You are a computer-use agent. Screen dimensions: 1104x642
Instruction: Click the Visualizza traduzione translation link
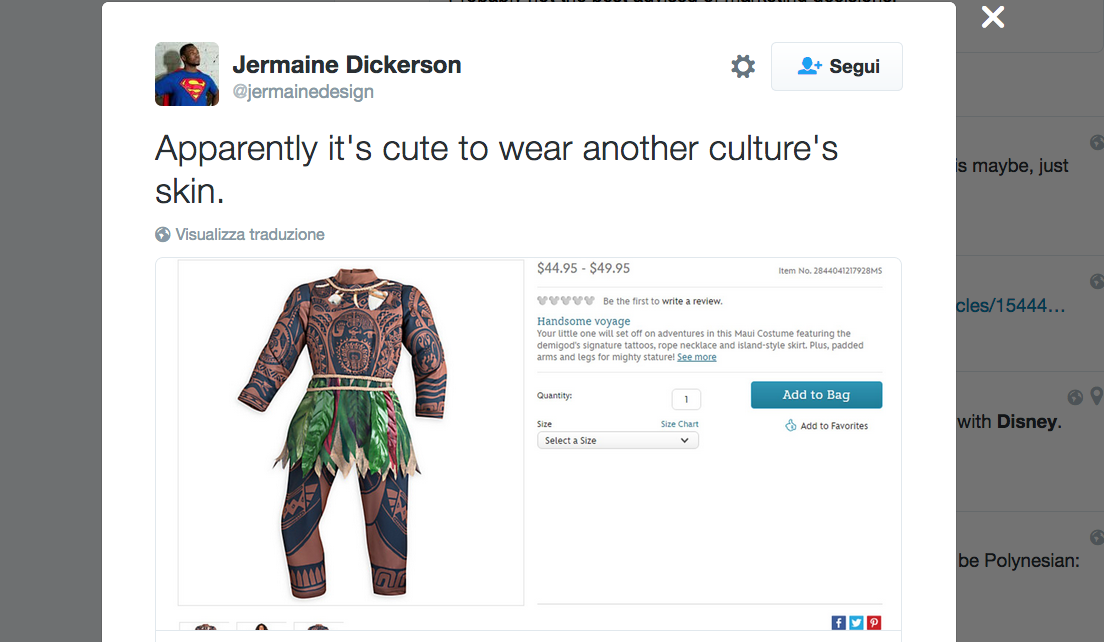pyautogui.click(x=250, y=234)
